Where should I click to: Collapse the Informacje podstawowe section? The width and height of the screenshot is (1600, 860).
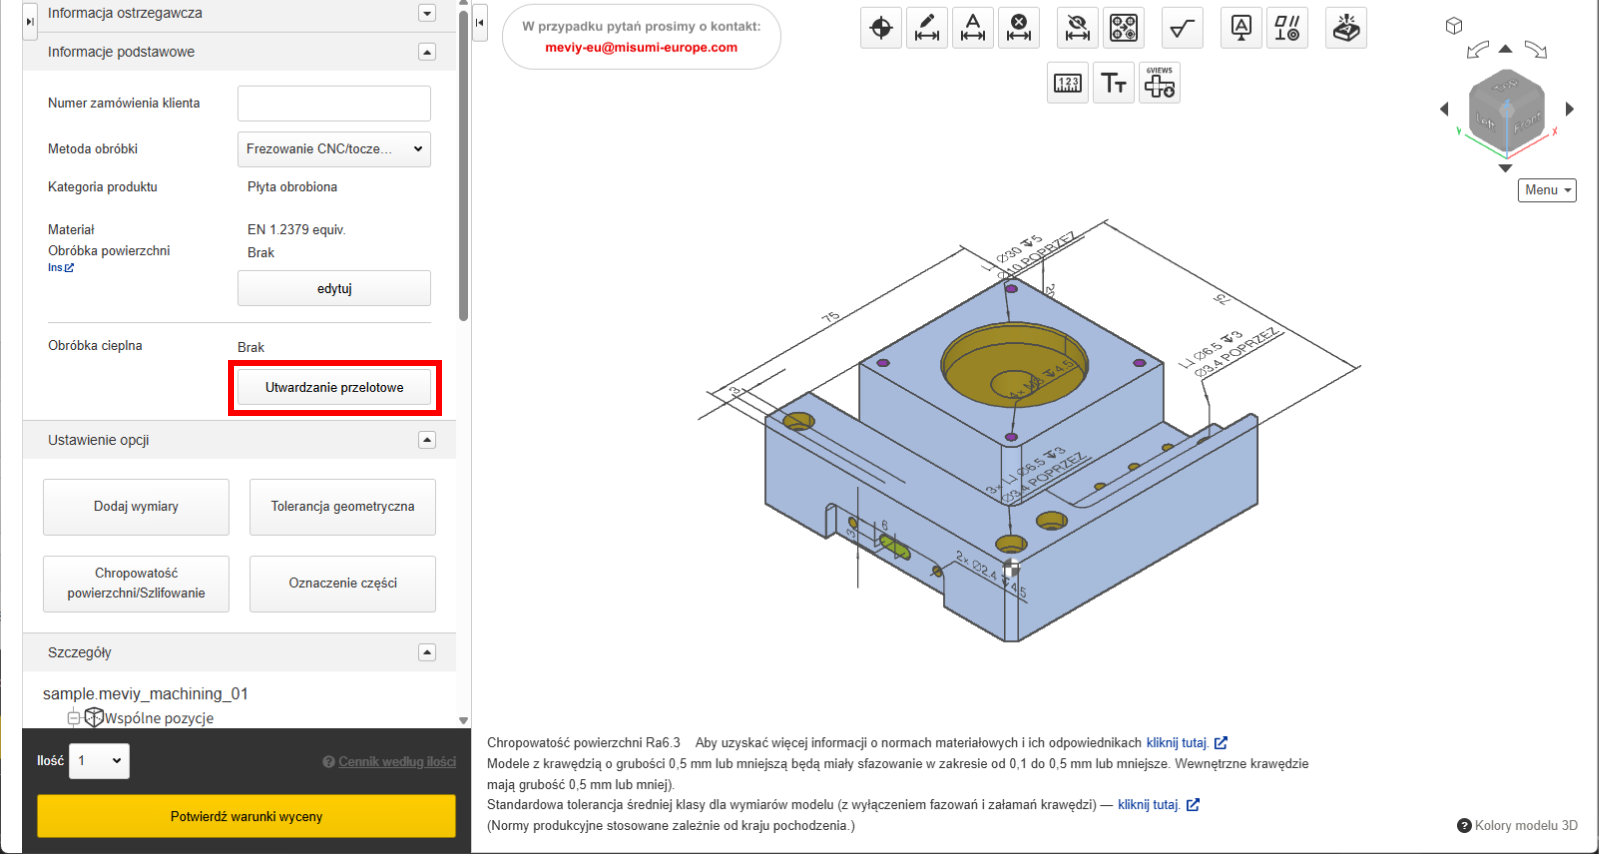point(427,52)
